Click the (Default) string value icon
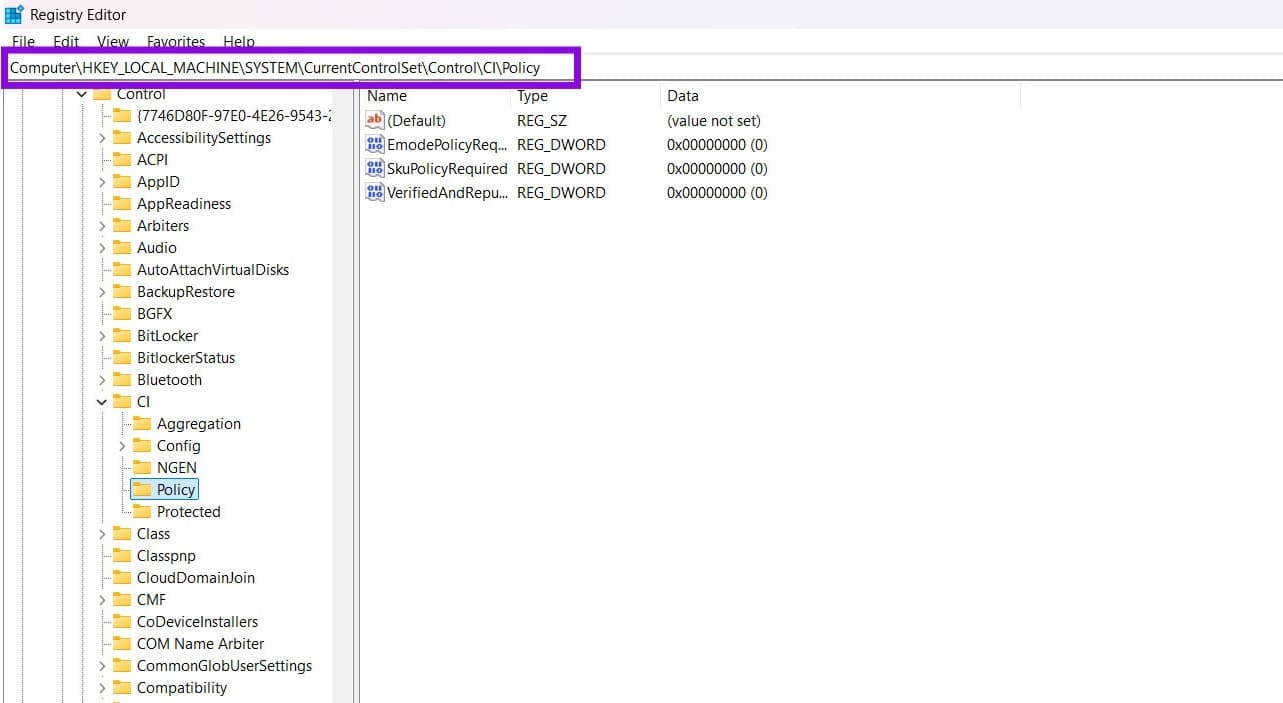The width and height of the screenshot is (1283, 703). pos(375,120)
